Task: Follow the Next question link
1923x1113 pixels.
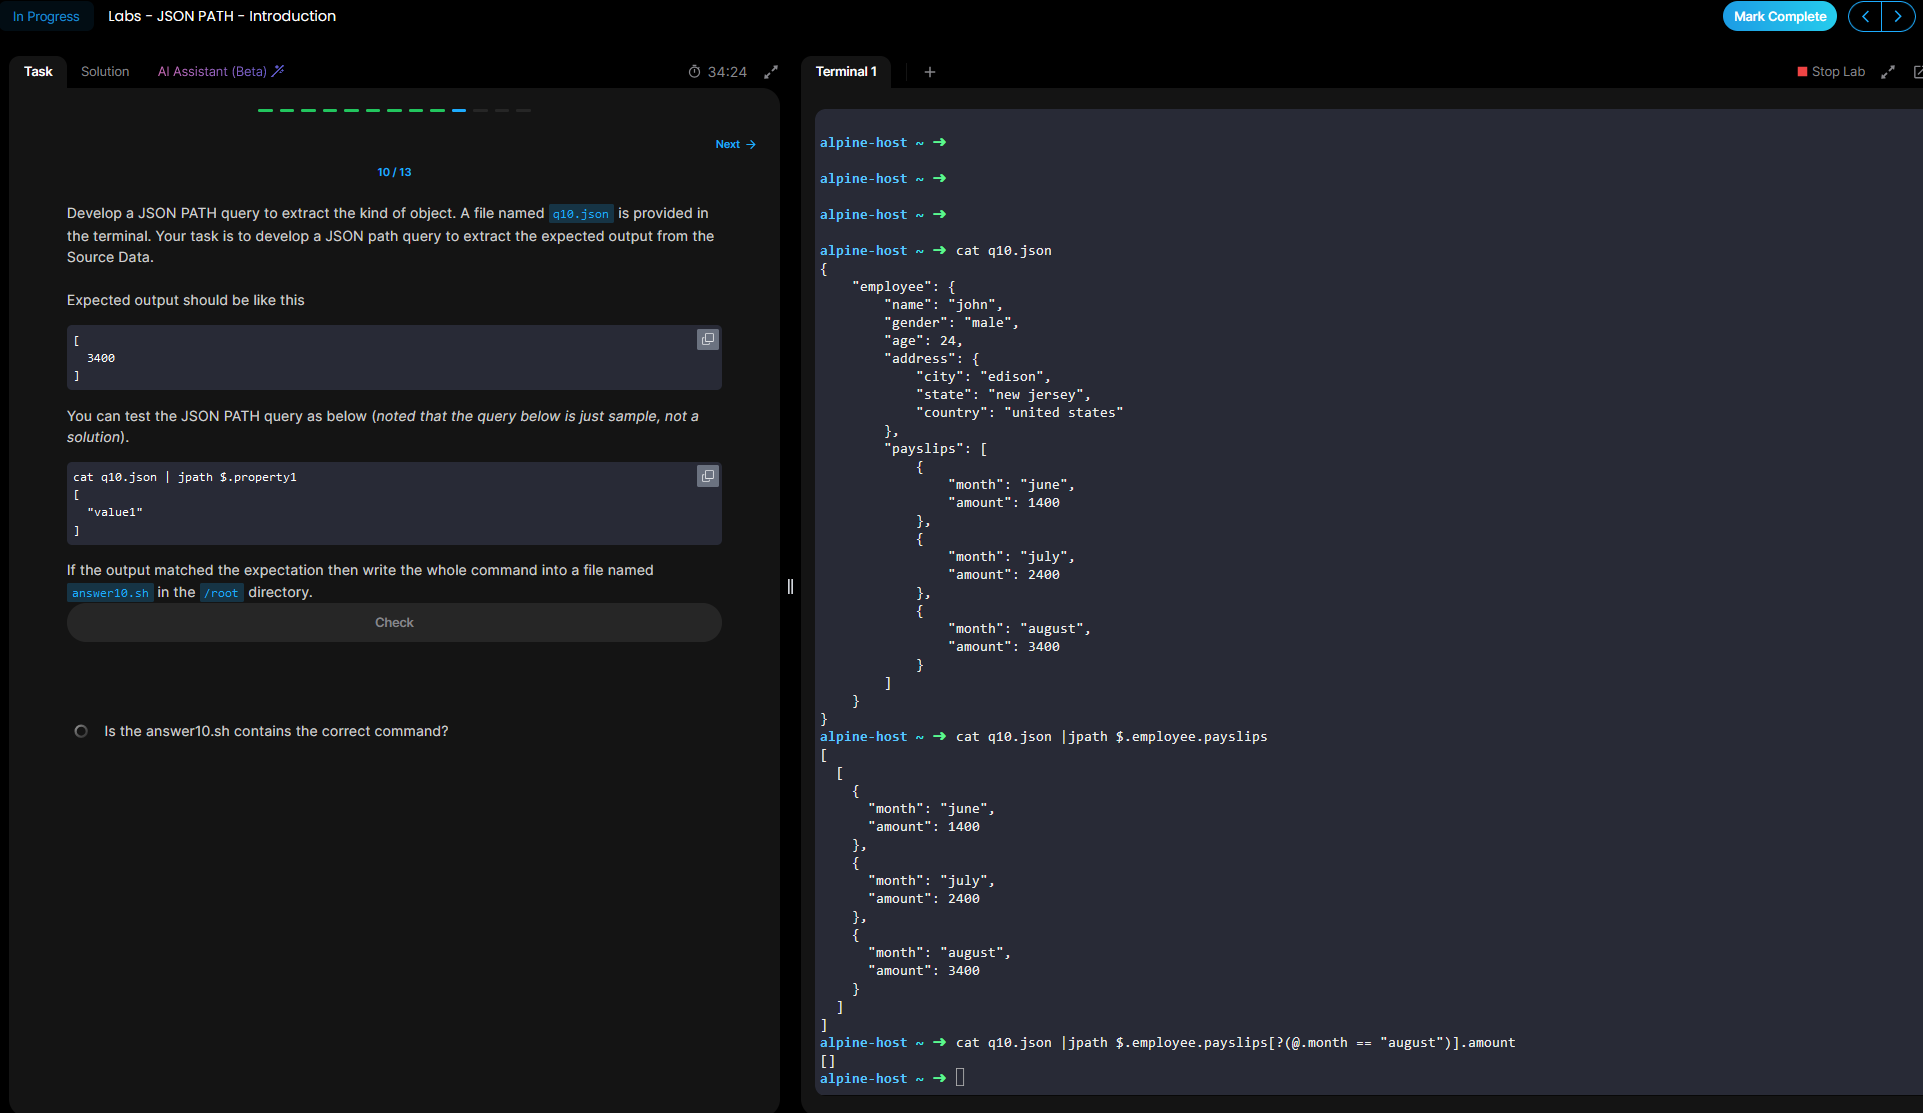Action: click(x=735, y=144)
